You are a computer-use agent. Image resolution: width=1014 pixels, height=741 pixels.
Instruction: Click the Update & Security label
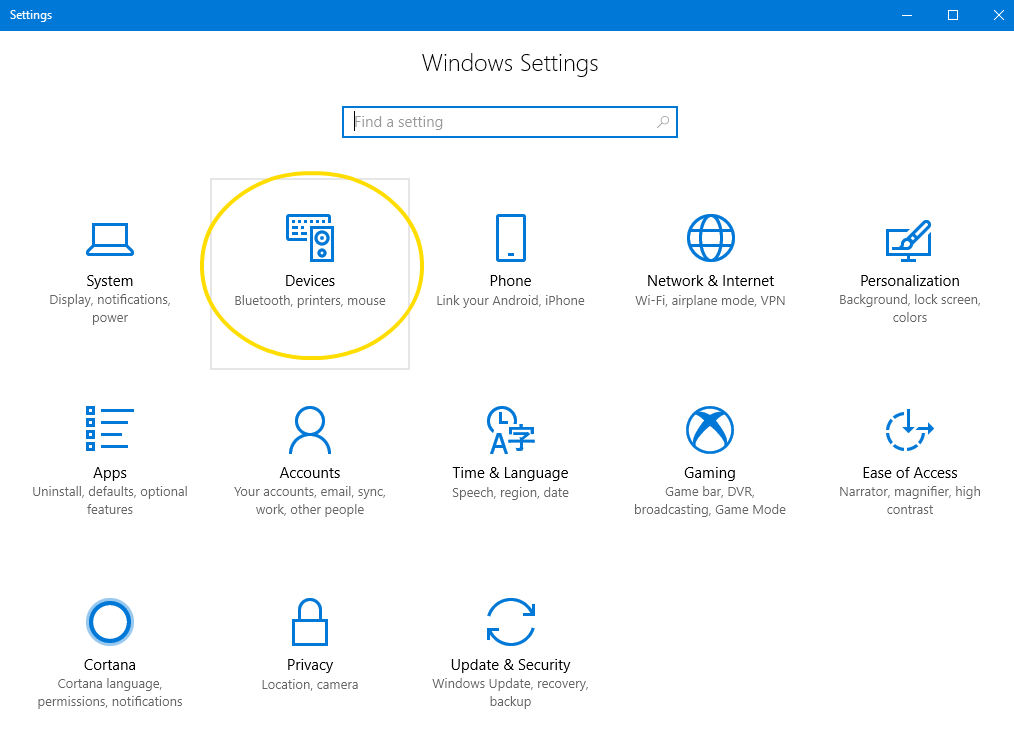click(510, 665)
